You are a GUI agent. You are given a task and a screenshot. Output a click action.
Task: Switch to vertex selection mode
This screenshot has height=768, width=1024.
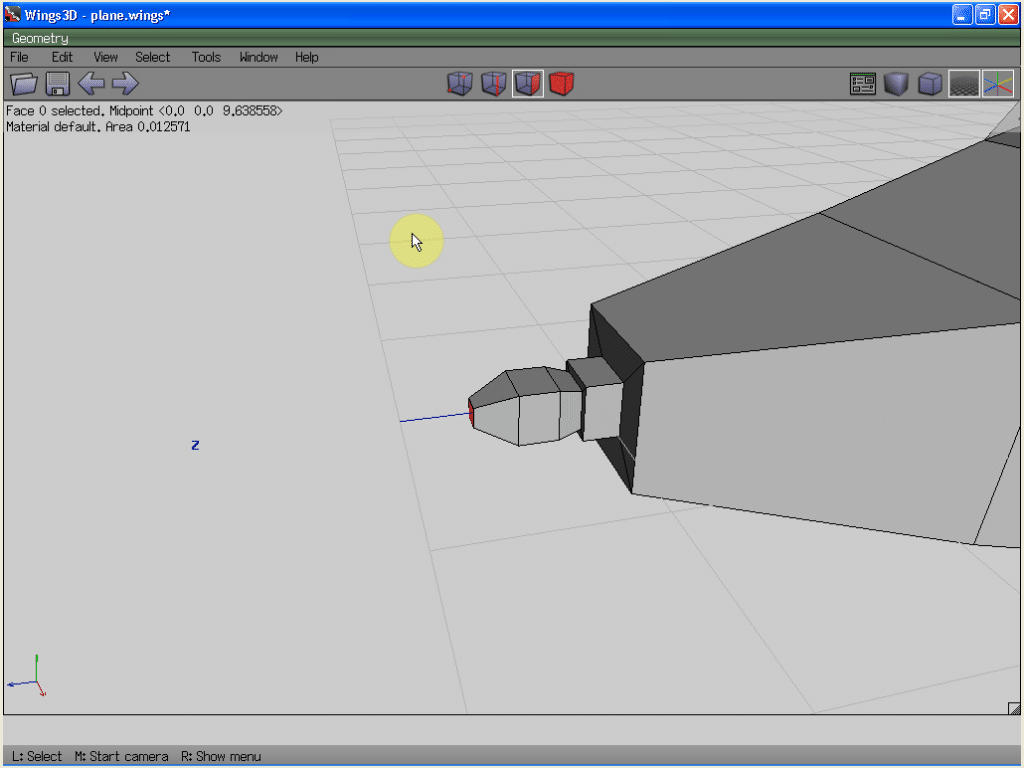pos(459,84)
